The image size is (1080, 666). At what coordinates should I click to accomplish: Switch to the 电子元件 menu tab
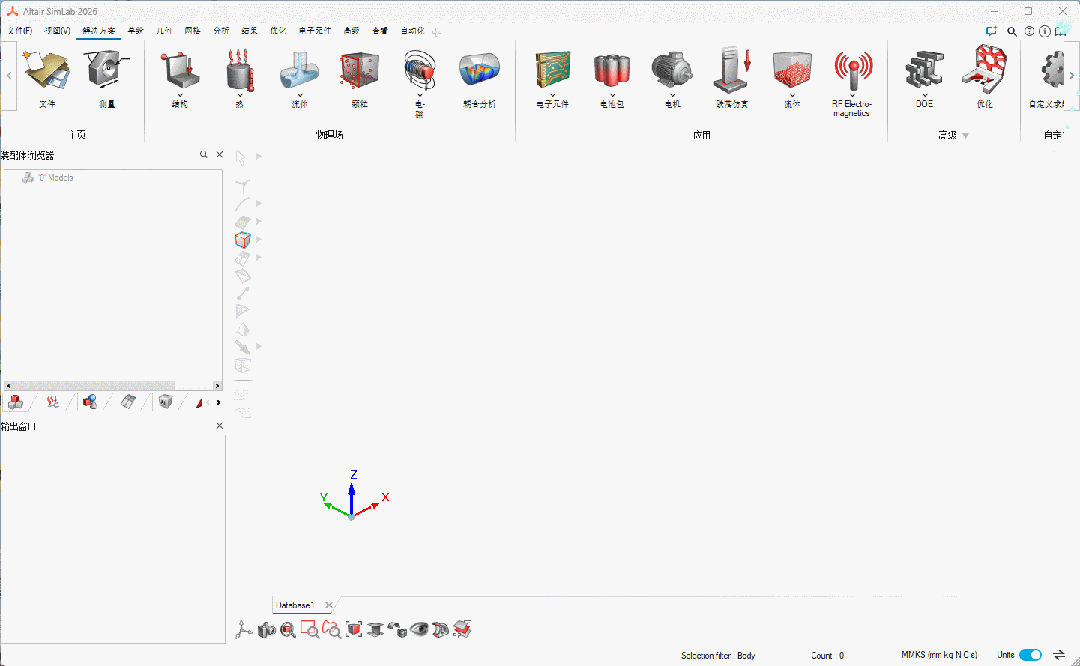(x=315, y=31)
